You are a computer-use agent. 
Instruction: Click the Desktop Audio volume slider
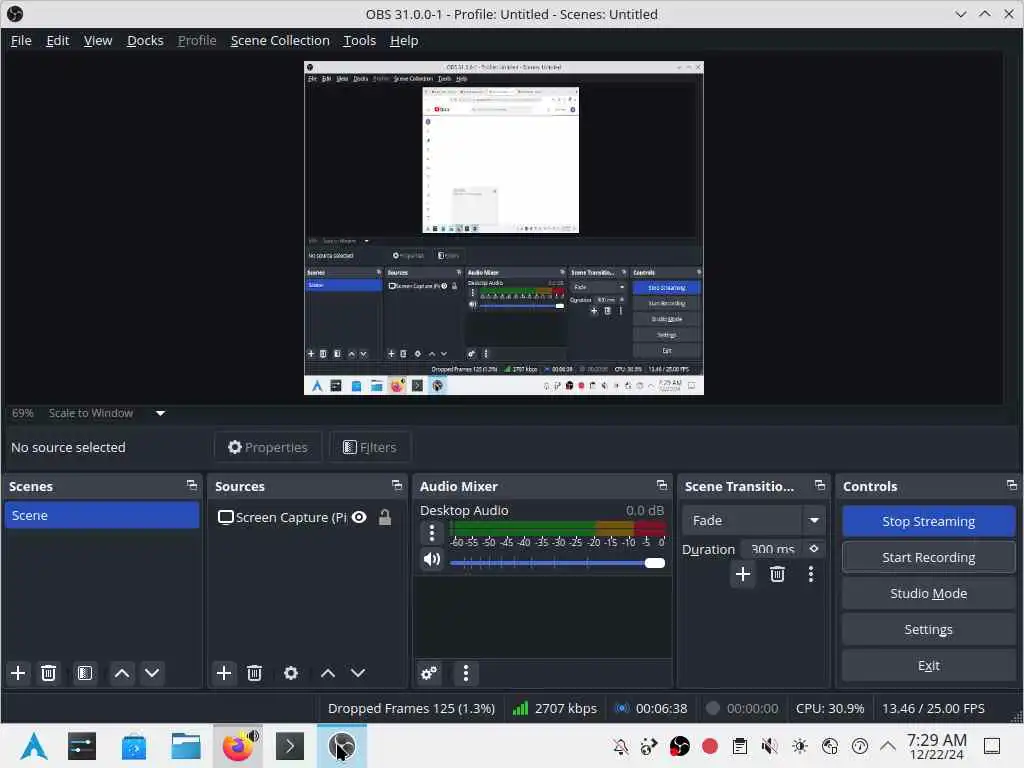click(557, 563)
